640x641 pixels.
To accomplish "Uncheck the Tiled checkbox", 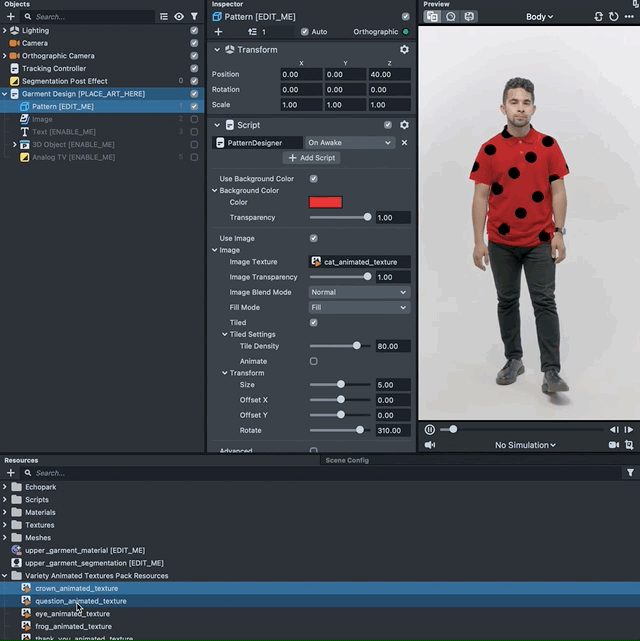I will [x=314, y=323].
